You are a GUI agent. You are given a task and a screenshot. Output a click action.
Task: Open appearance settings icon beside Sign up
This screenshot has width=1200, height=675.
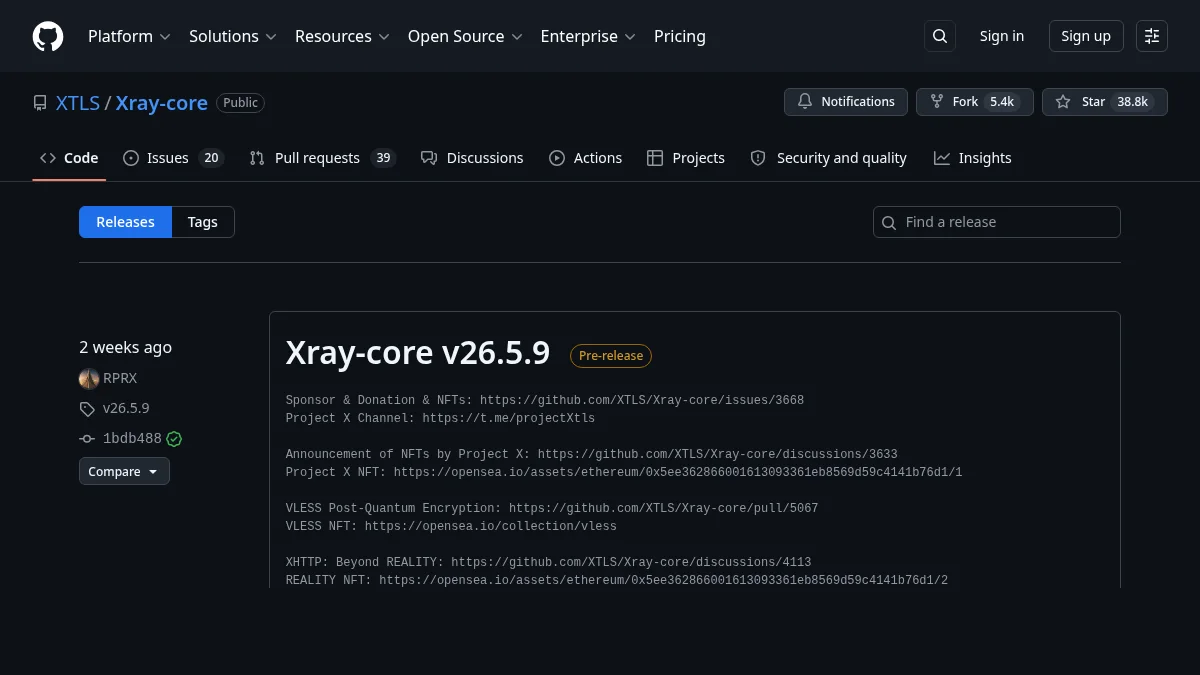coord(1152,36)
